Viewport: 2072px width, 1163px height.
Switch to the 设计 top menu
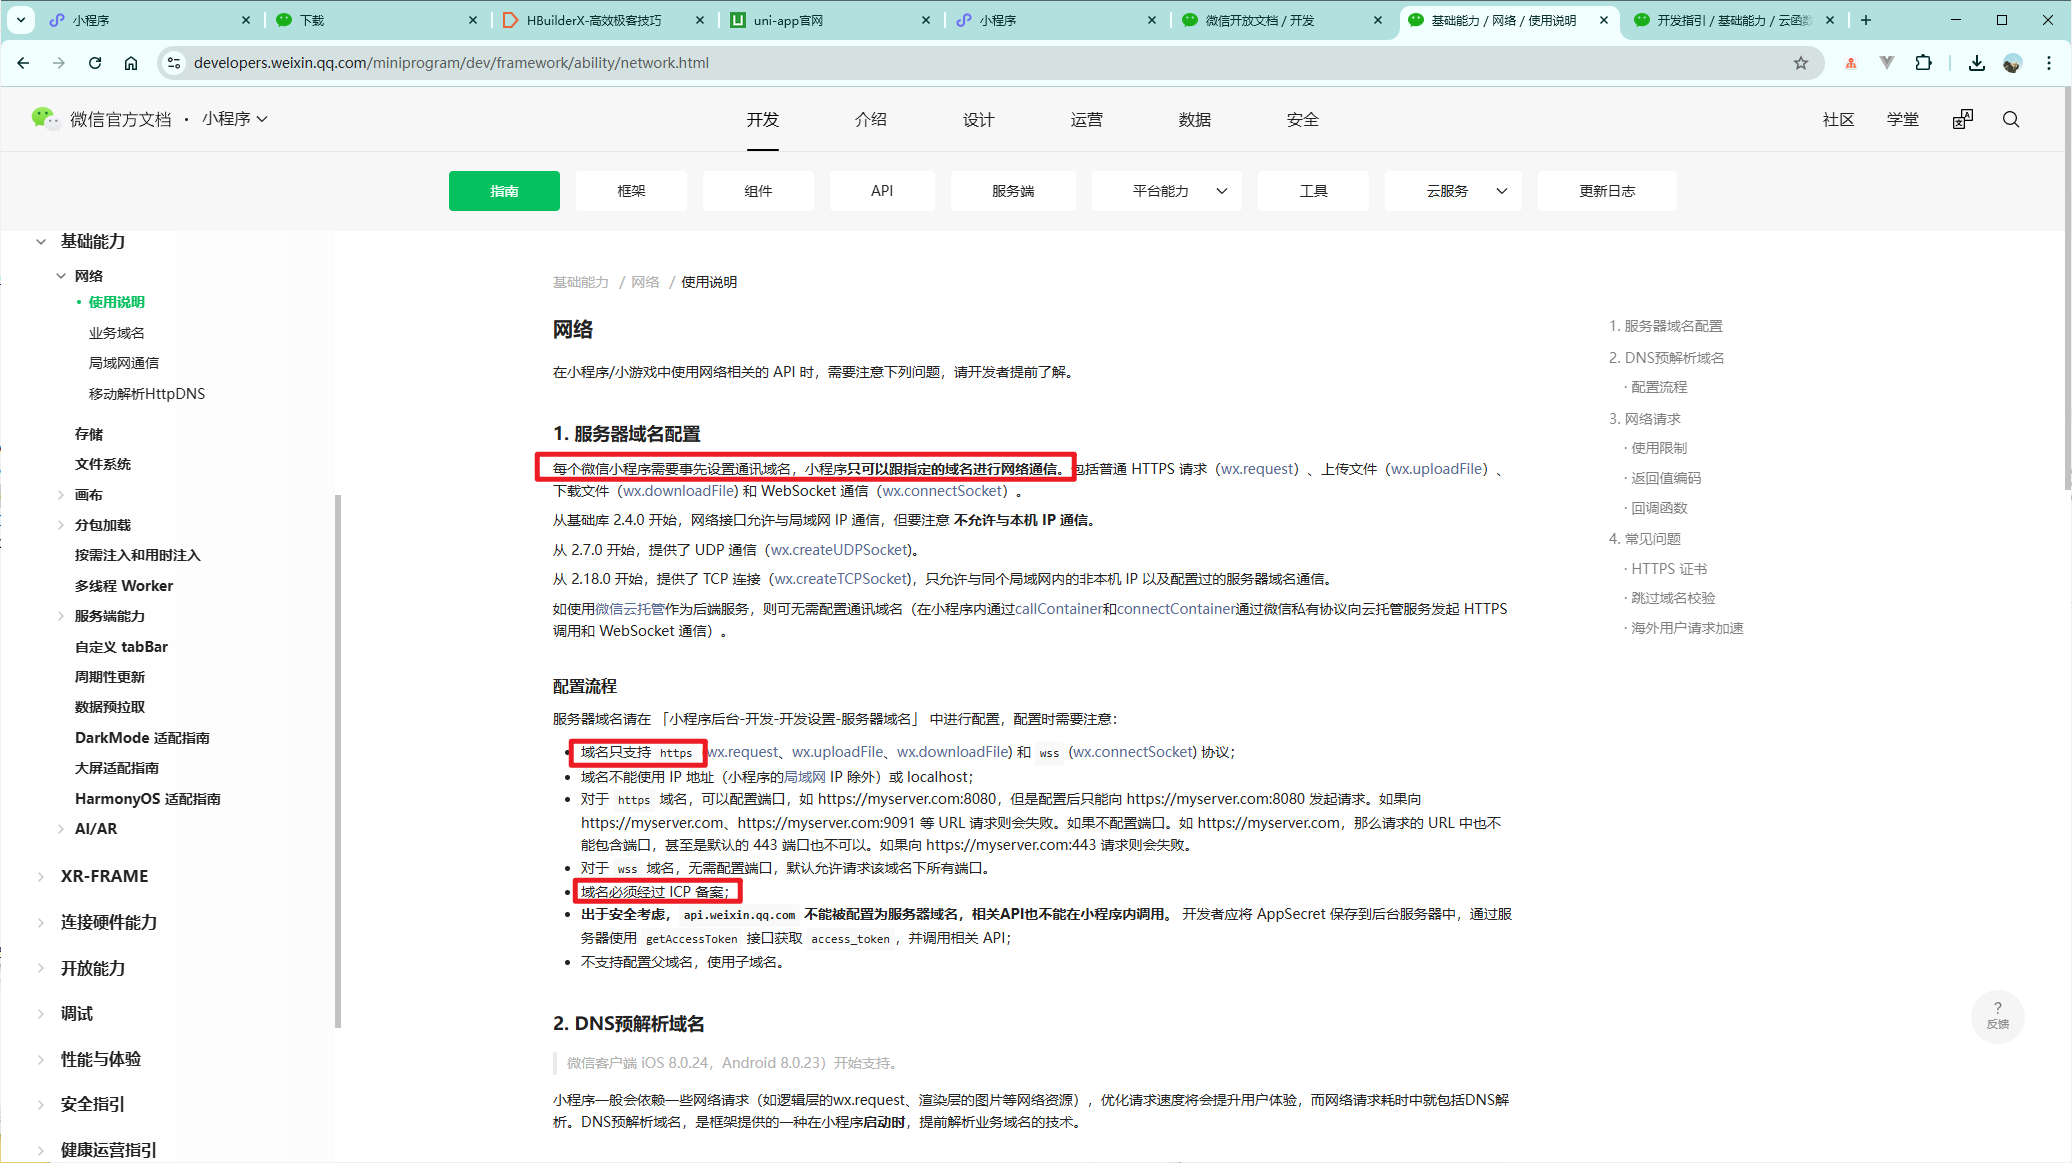978,119
